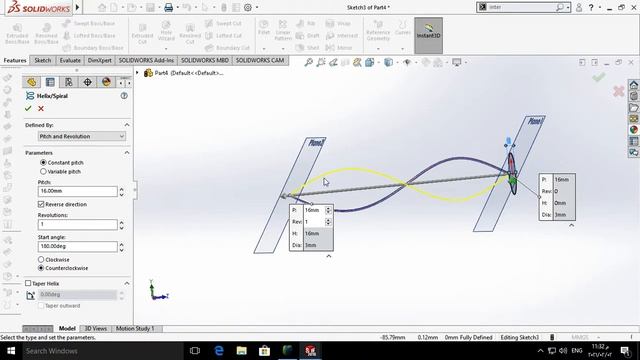Open the taskbar notification center icon
Screen dimensions: 640x360
tap(625, 351)
